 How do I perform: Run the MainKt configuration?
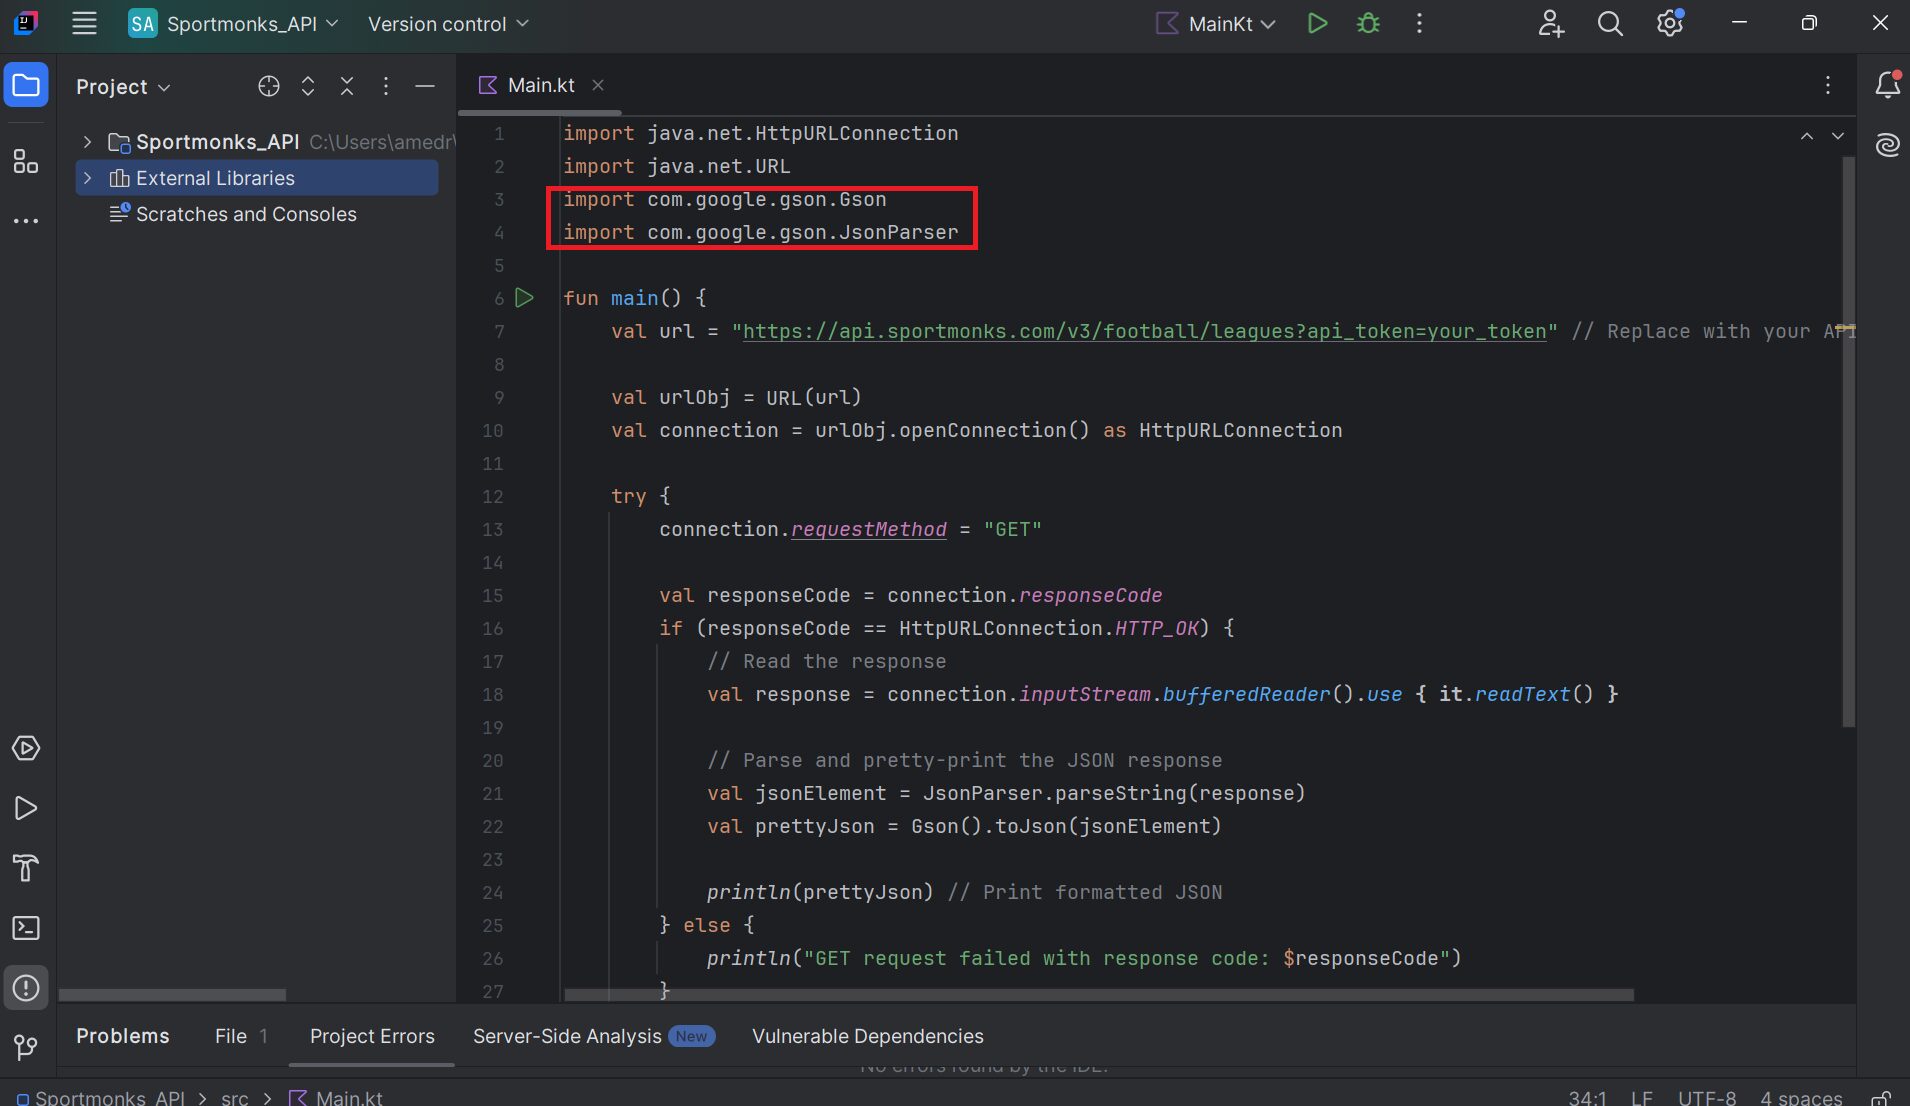(x=1317, y=24)
